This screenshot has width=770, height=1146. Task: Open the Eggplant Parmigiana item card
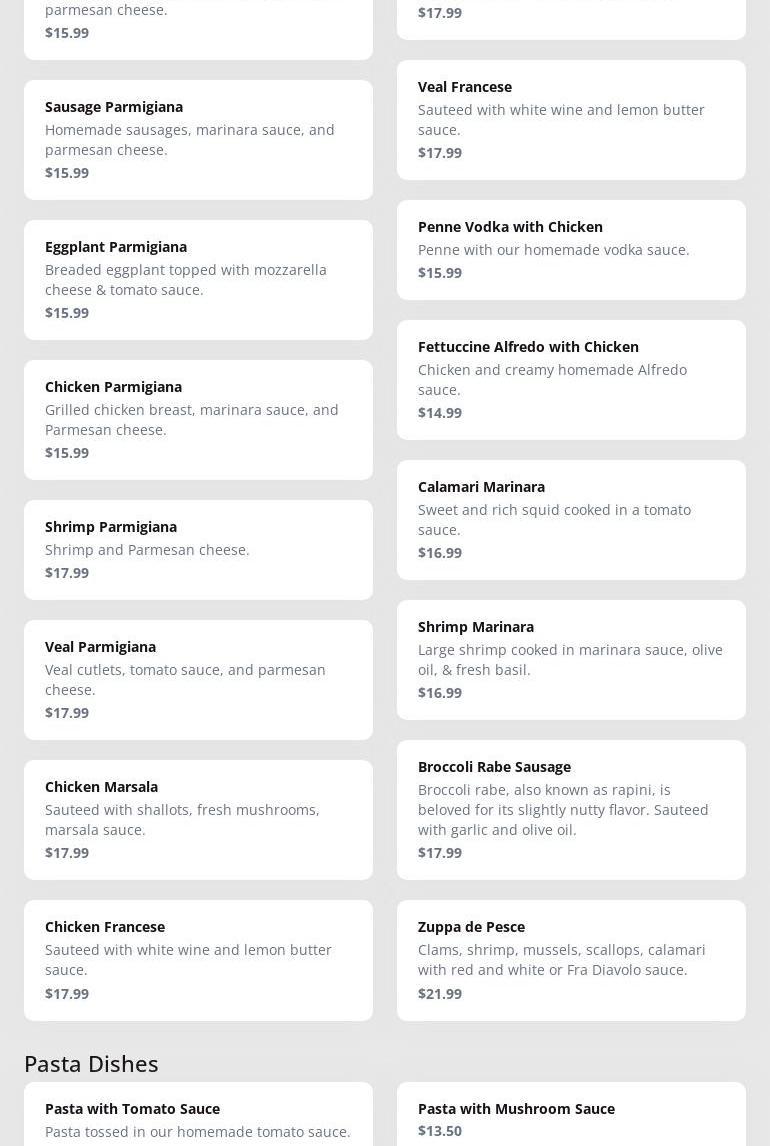[x=198, y=279]
